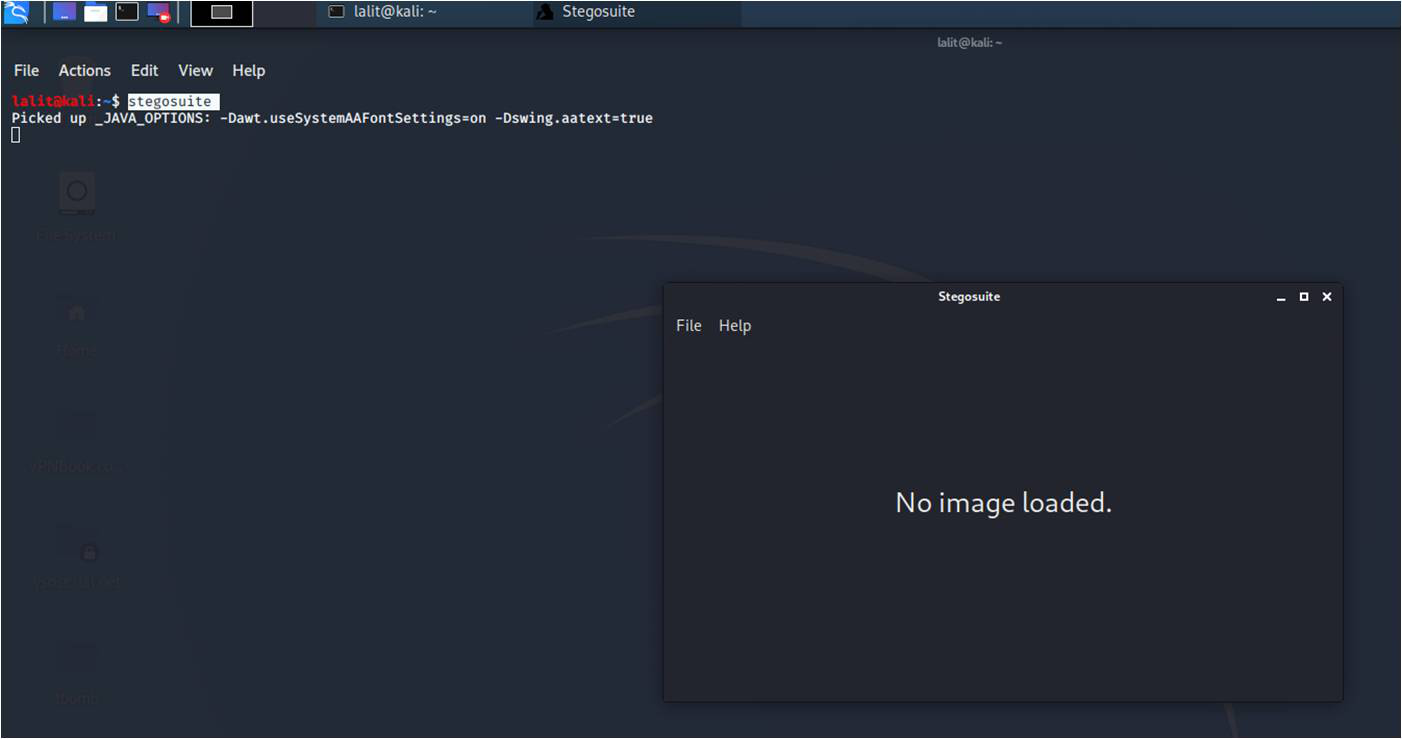Open the terminal View menu

point(195,70)
